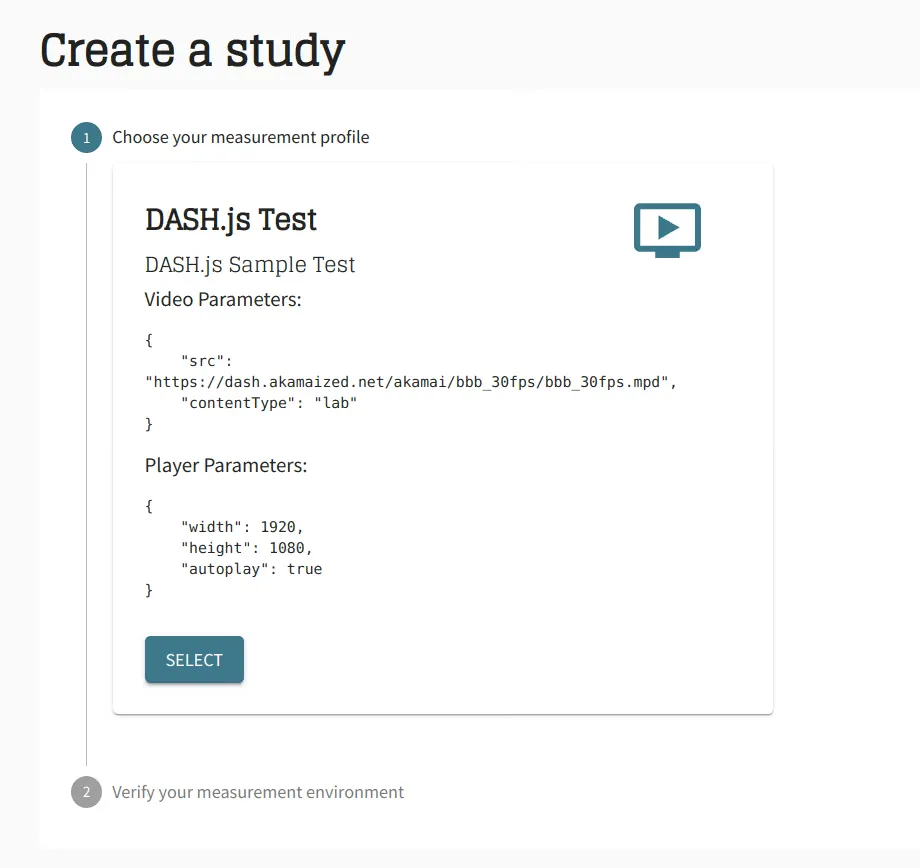Click the Choose your measurement profile label
Screen dimensions: 920x868
(x=241, y=137)
